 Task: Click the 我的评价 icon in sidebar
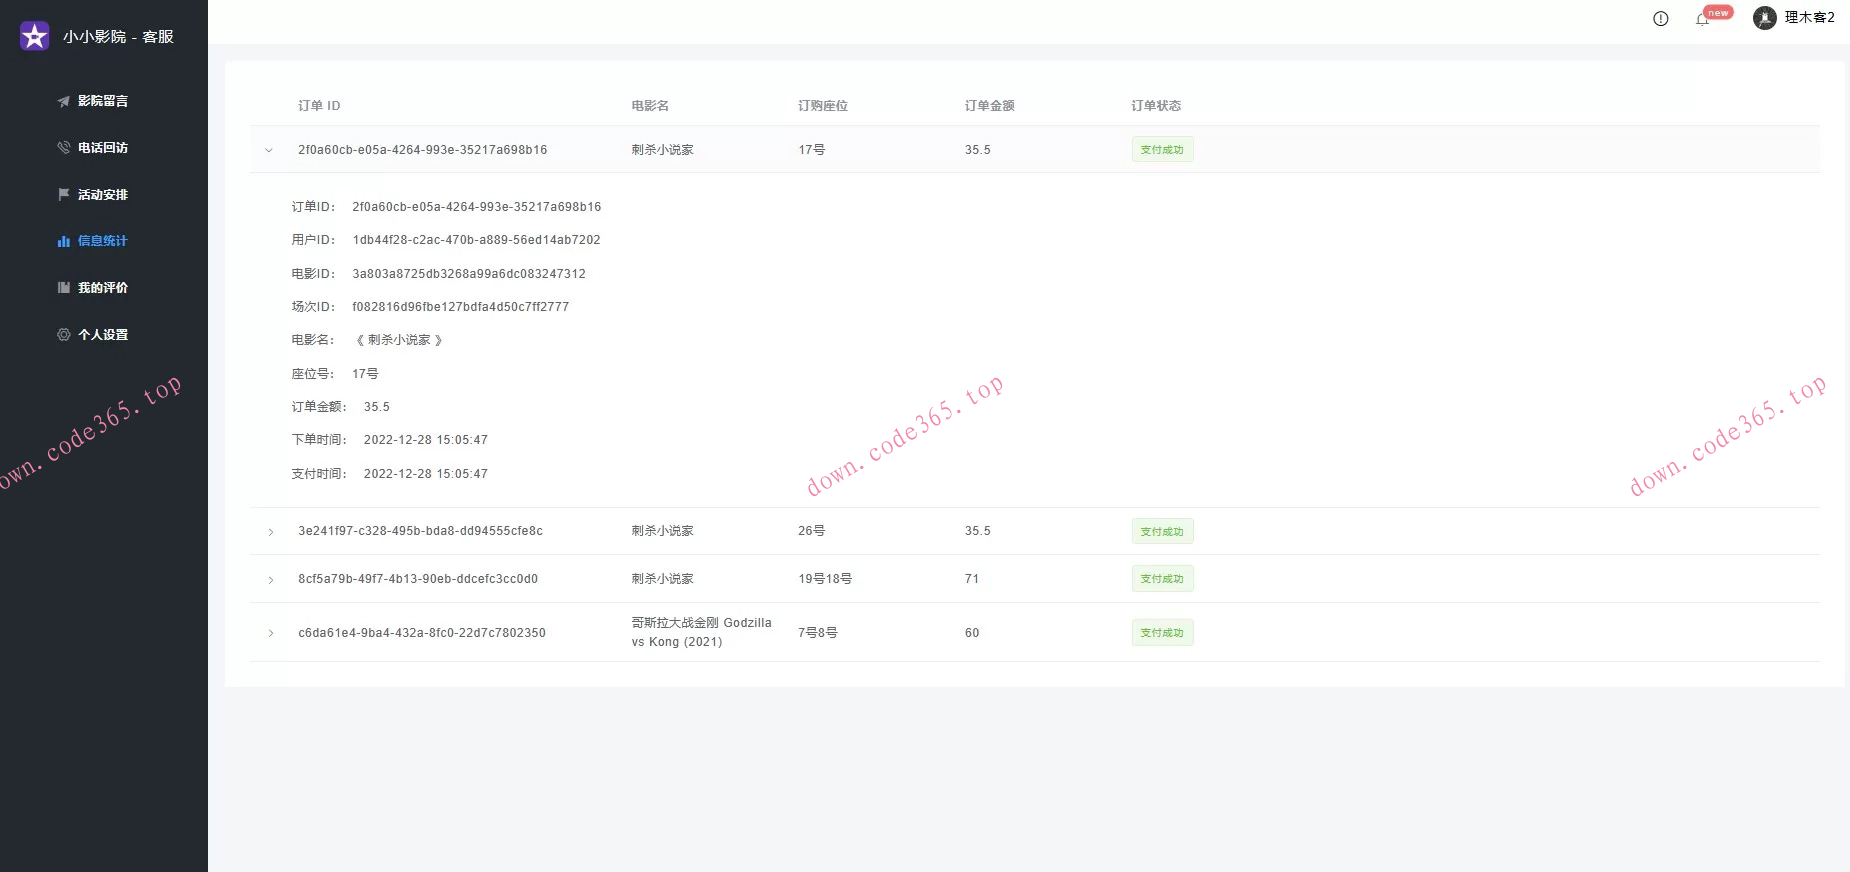pyautogui.click(x=64, y=288)
